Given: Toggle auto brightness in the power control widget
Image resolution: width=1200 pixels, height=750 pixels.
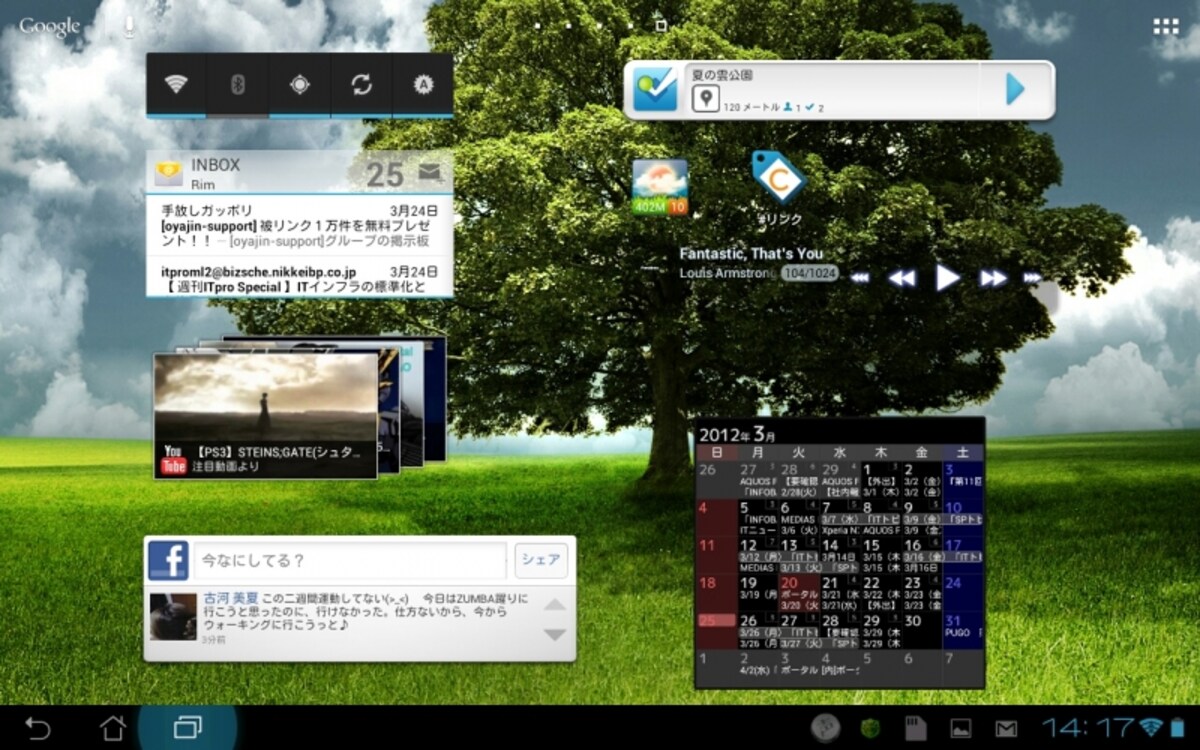Looking at the screenshot, I should (423, 85).
